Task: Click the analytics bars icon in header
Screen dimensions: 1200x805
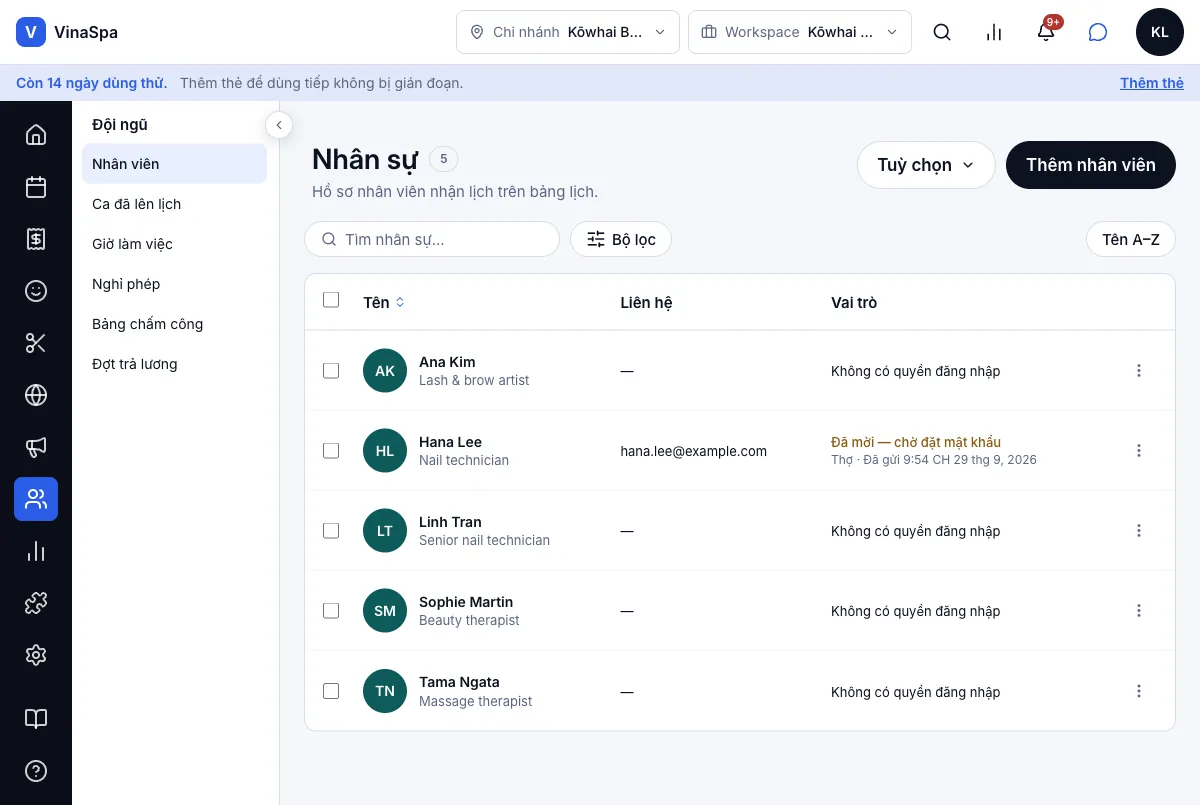Action: (x=994, y=32)
